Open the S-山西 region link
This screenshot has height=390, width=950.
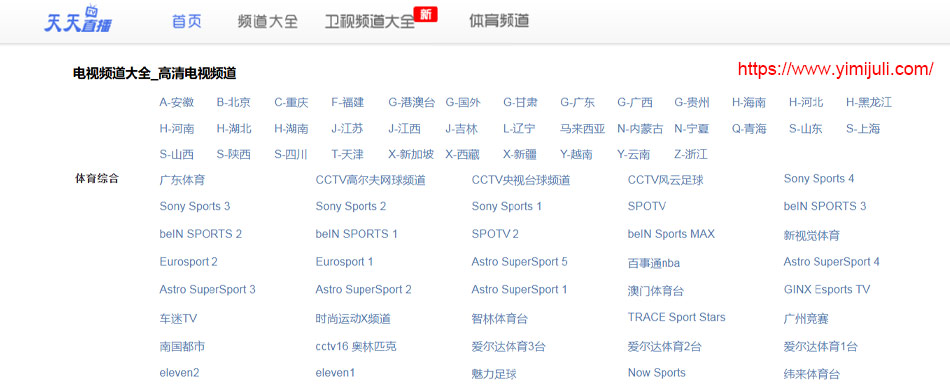point(177,154)
